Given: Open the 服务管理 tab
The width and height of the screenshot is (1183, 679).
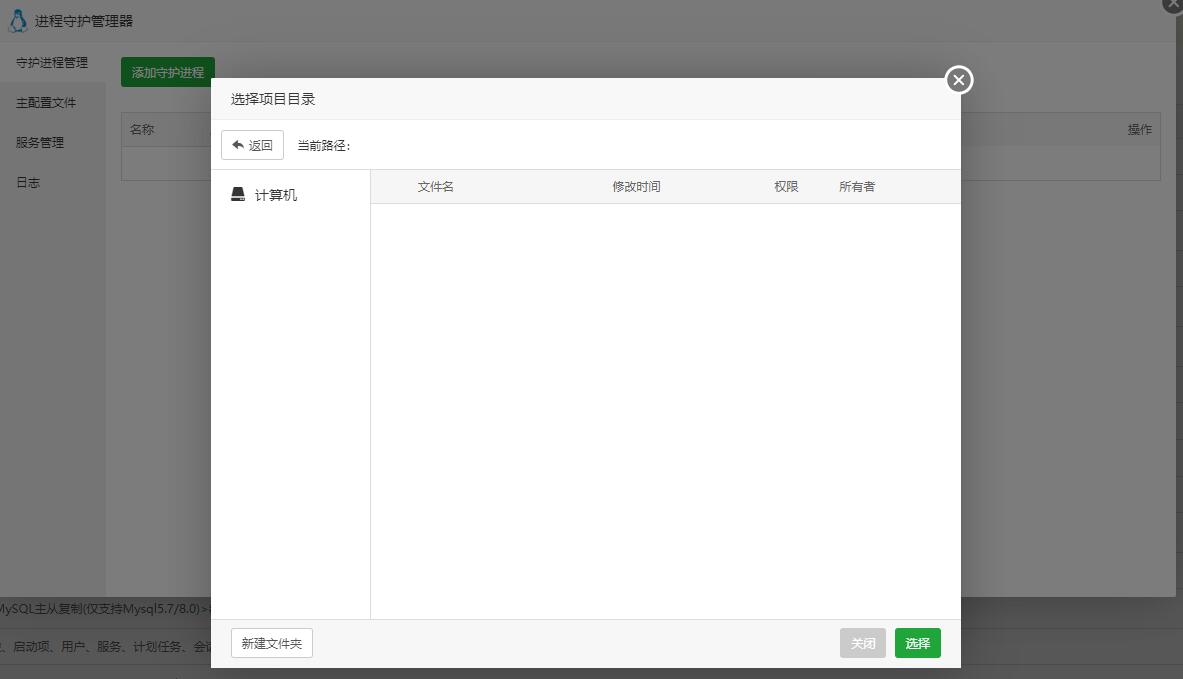Looking at the screenshot, I should 40,143.
